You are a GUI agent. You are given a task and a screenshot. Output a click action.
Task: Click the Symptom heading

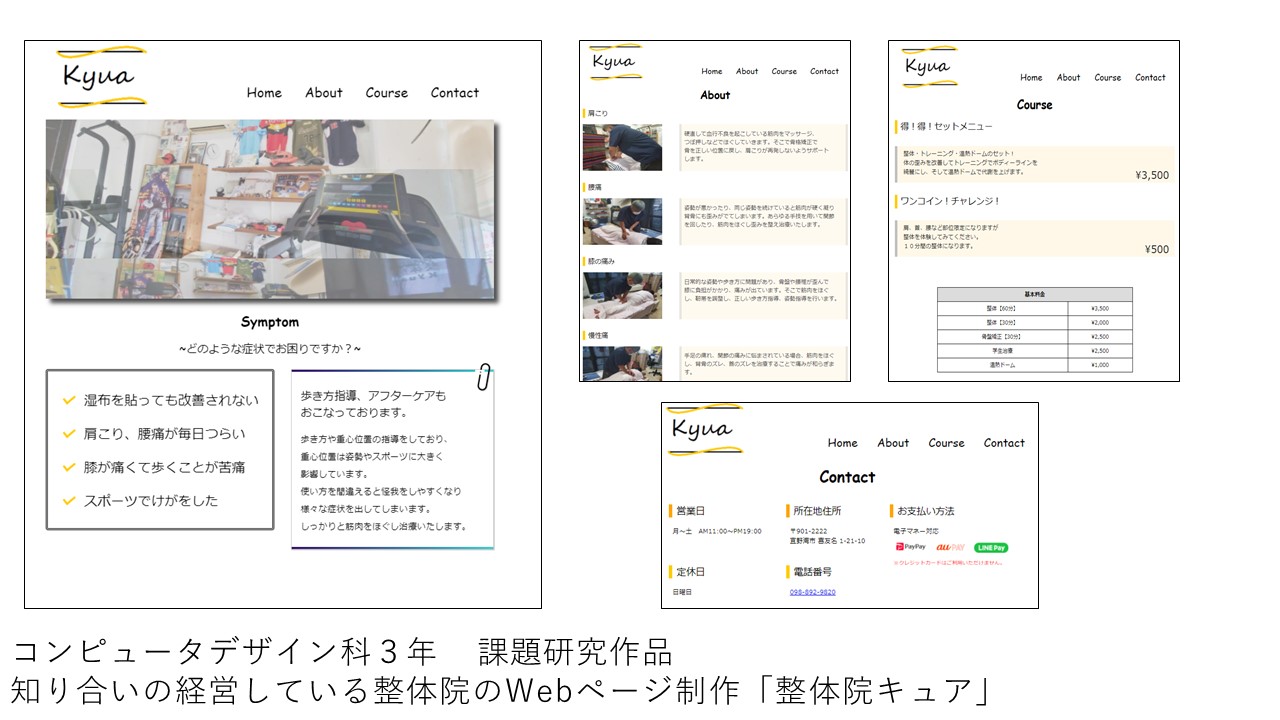270,322
